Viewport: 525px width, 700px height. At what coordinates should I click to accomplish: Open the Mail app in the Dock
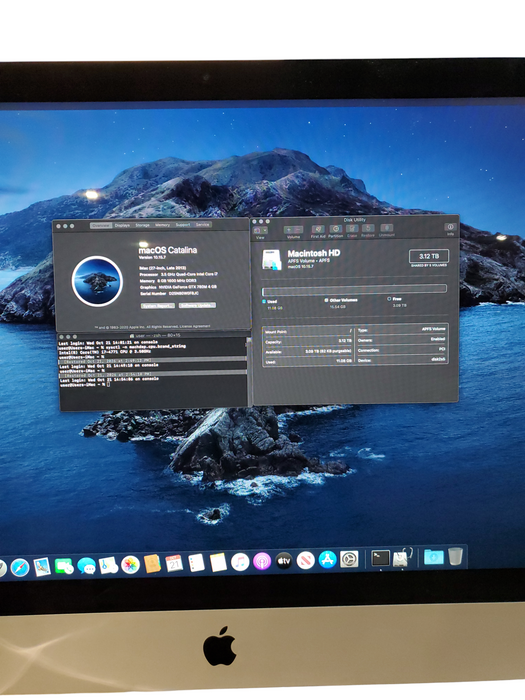(42, 567)
